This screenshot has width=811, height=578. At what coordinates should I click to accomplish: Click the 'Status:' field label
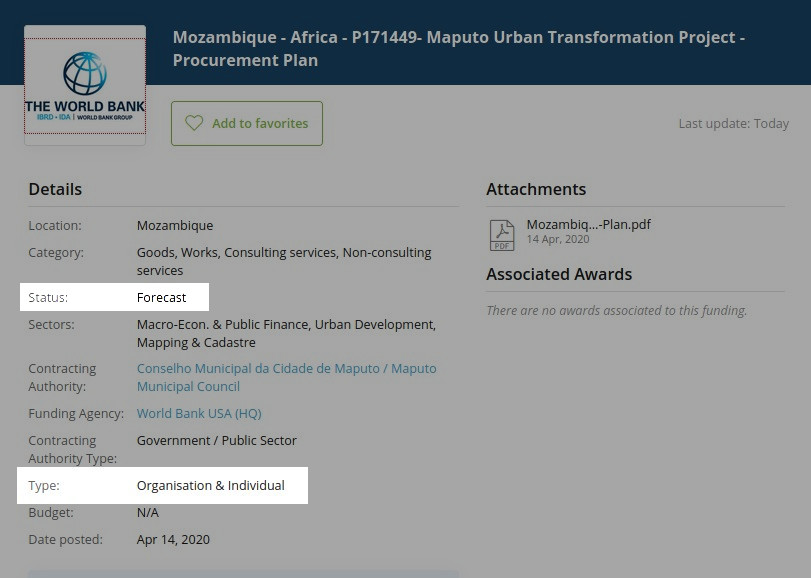pyautogui.click(x=48, y=298)
